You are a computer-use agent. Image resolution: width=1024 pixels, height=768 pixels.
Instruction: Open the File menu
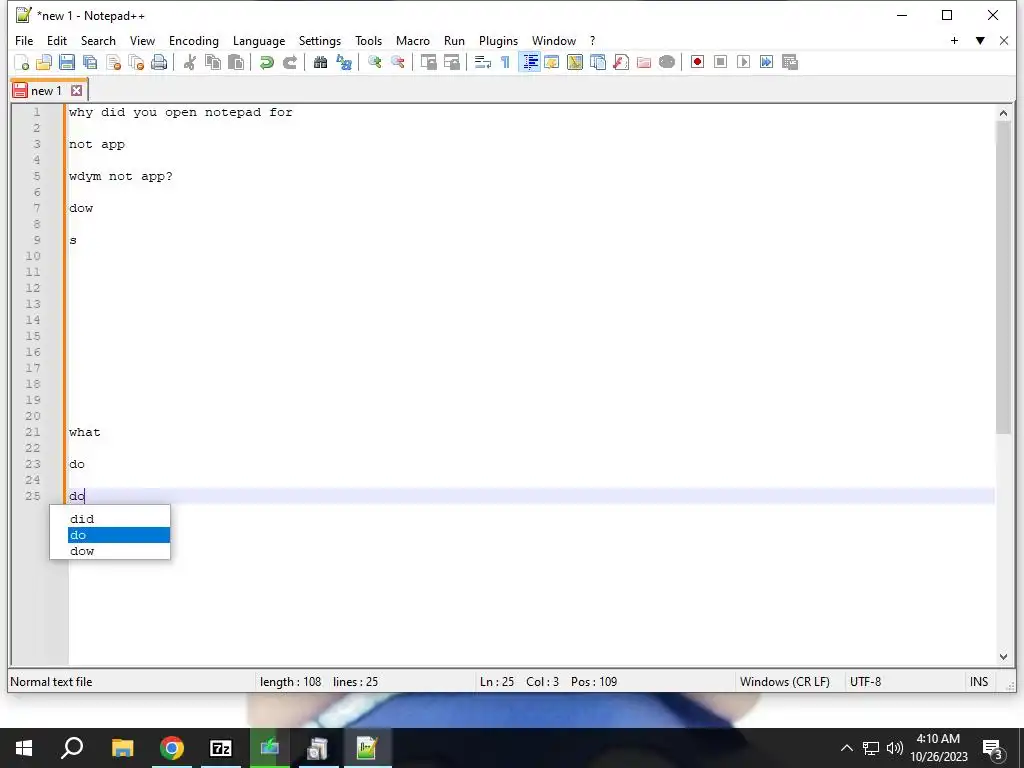click(24, 40)
